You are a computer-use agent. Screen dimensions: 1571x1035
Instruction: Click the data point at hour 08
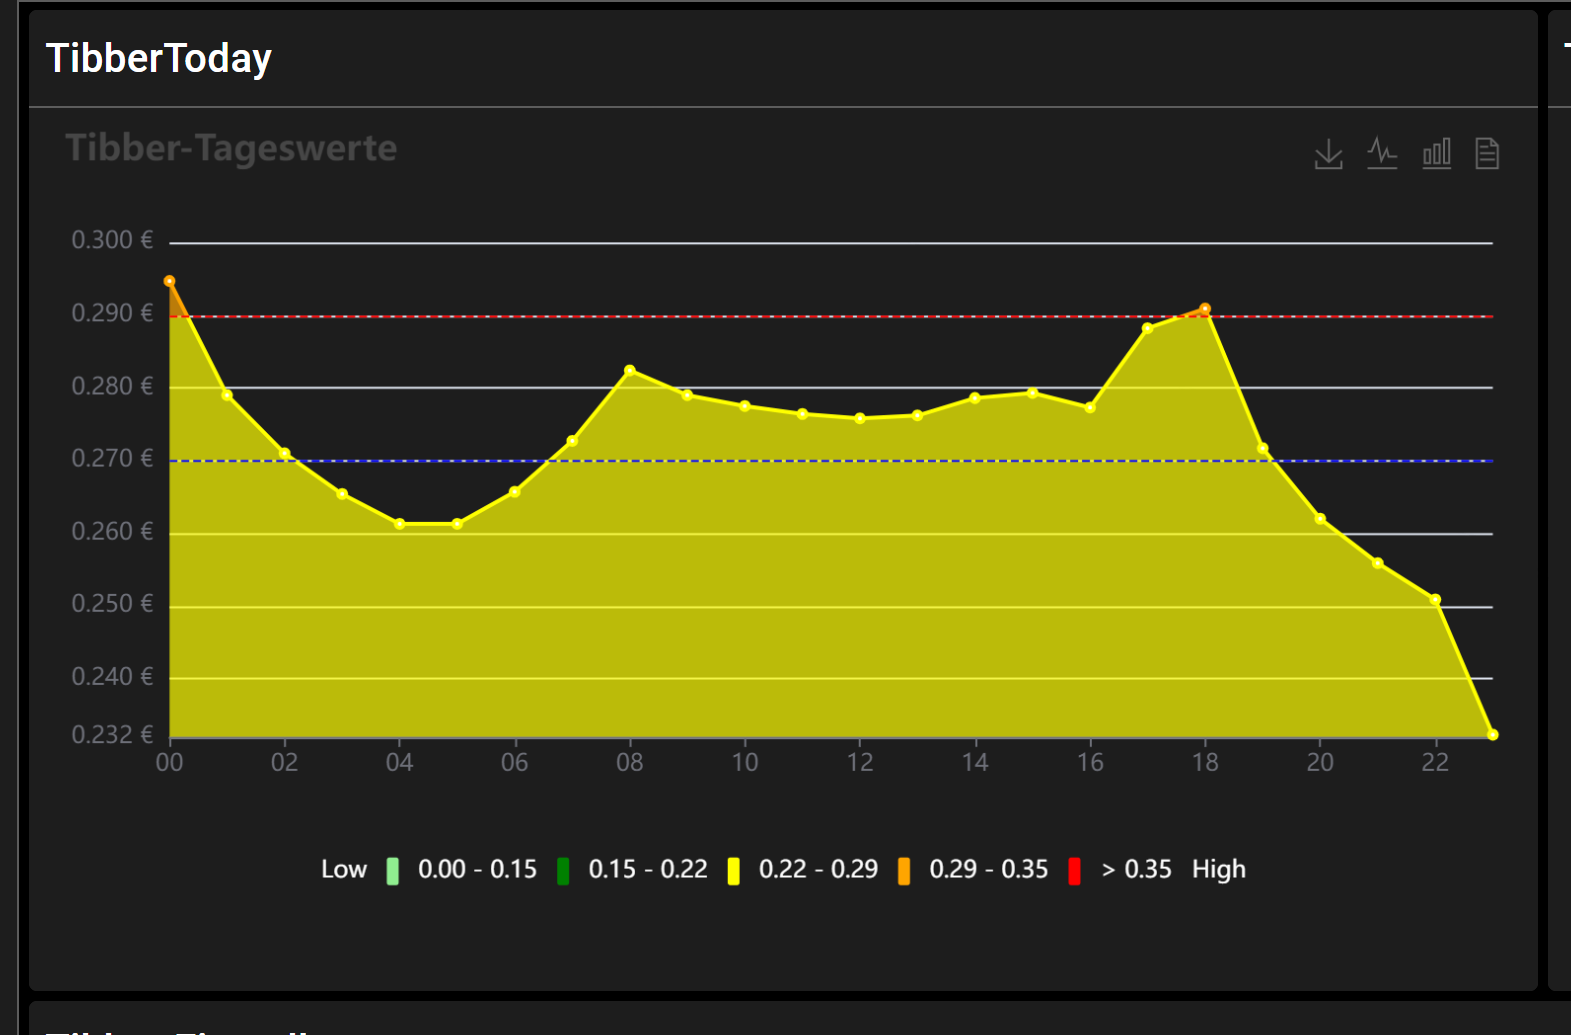[630, 371]
